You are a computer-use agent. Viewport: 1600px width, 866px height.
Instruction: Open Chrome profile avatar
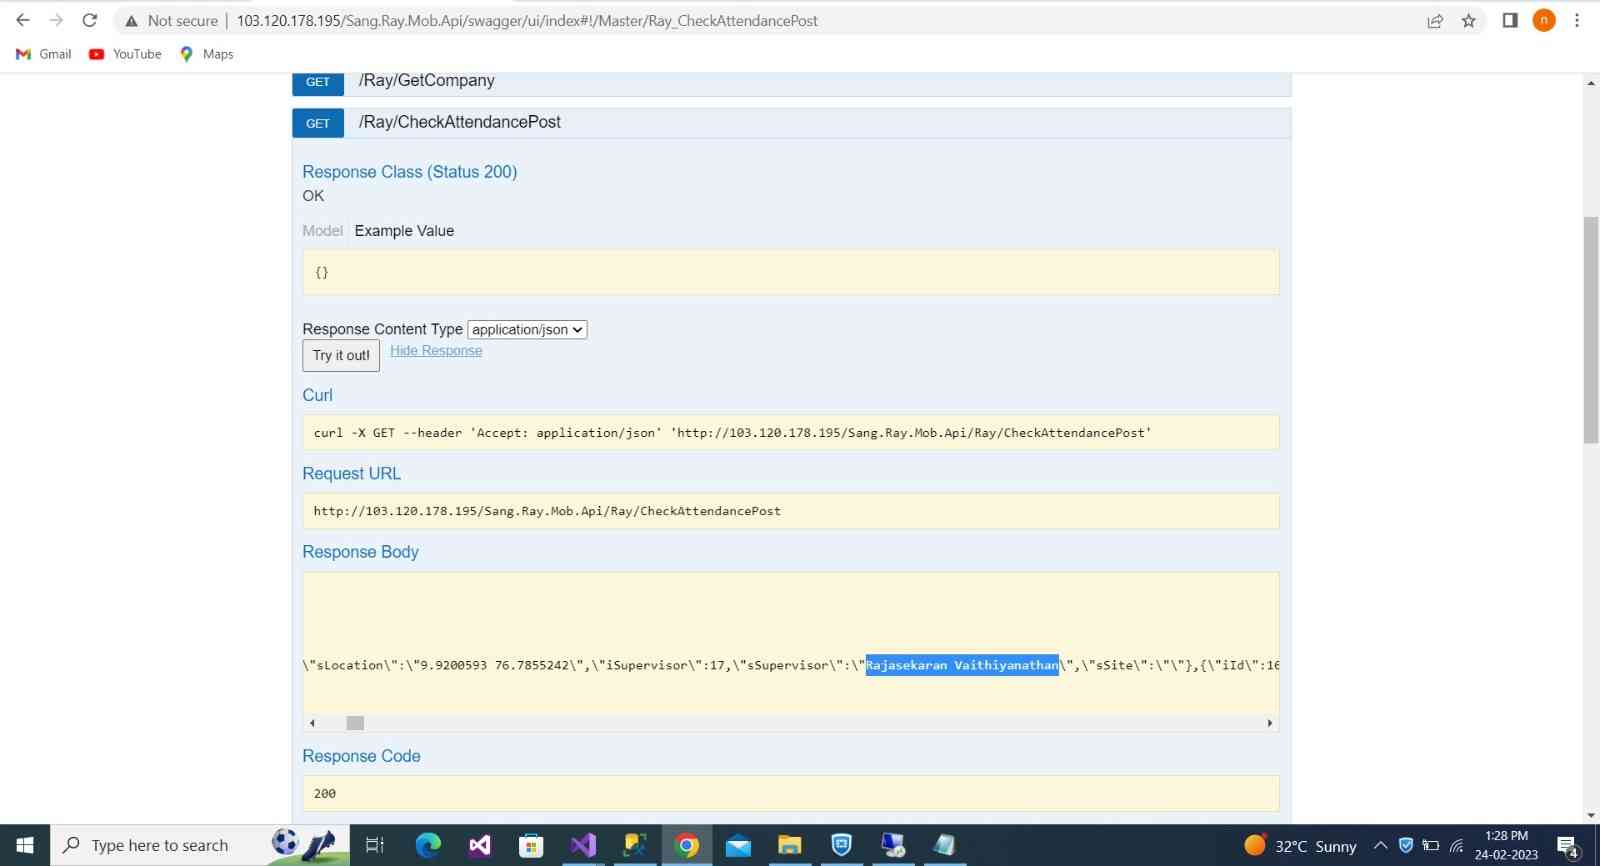(1544, 20)
